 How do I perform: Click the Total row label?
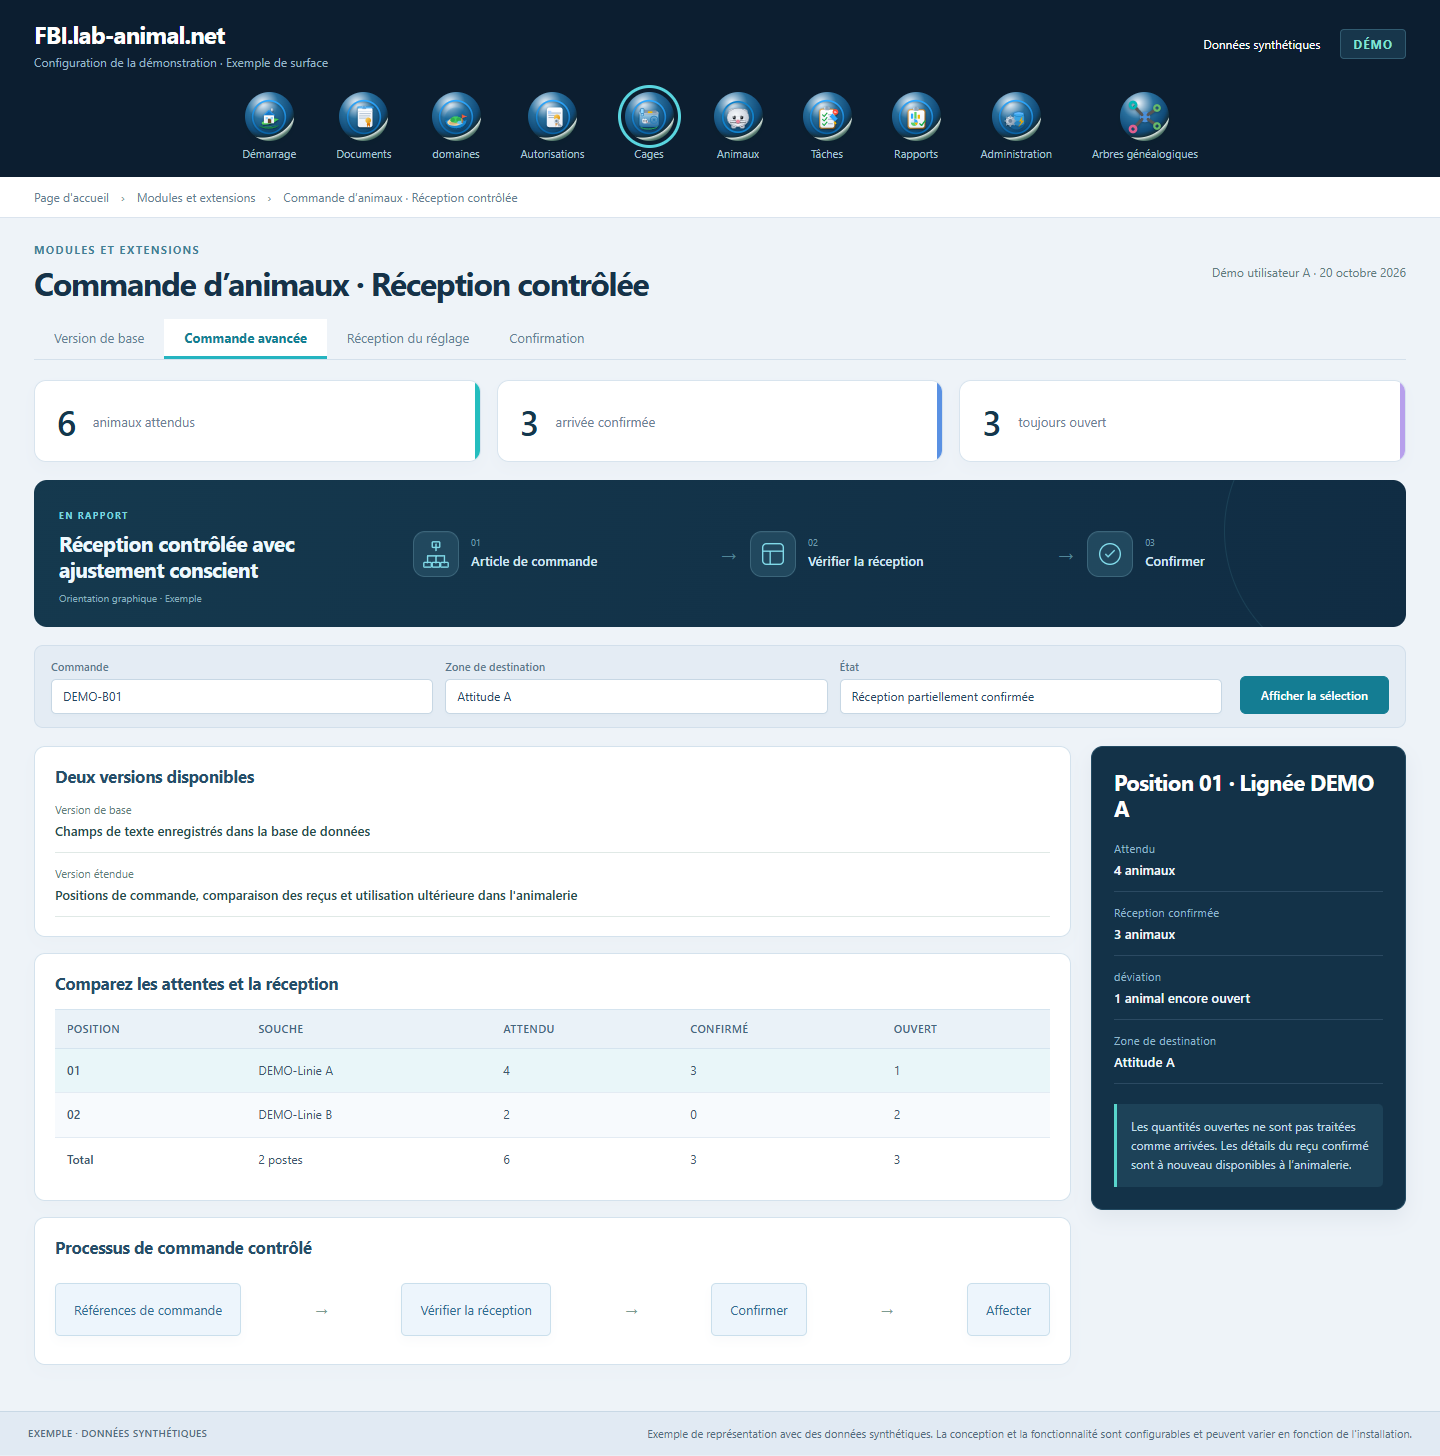pyautogui.click(x=80, y=1160)
